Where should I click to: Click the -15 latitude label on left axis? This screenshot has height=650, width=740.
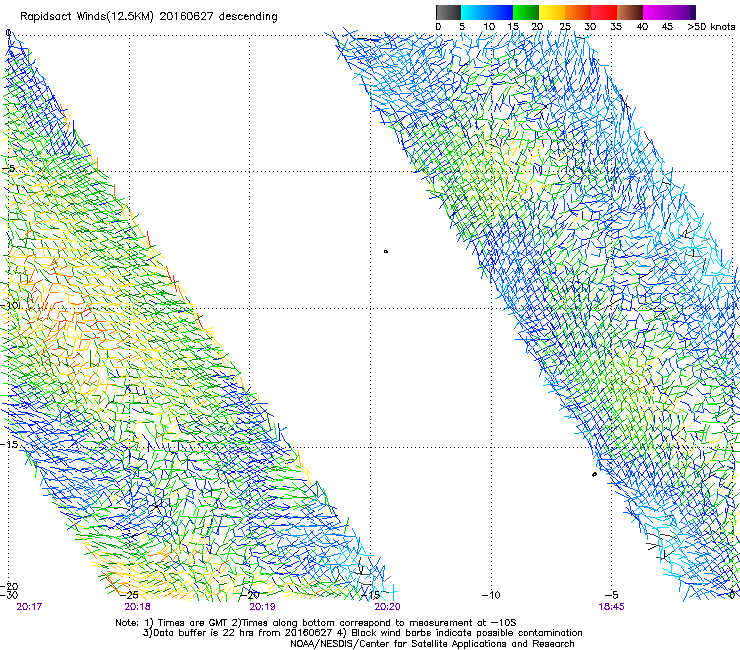pyautogui.click(x=9, y=444)
